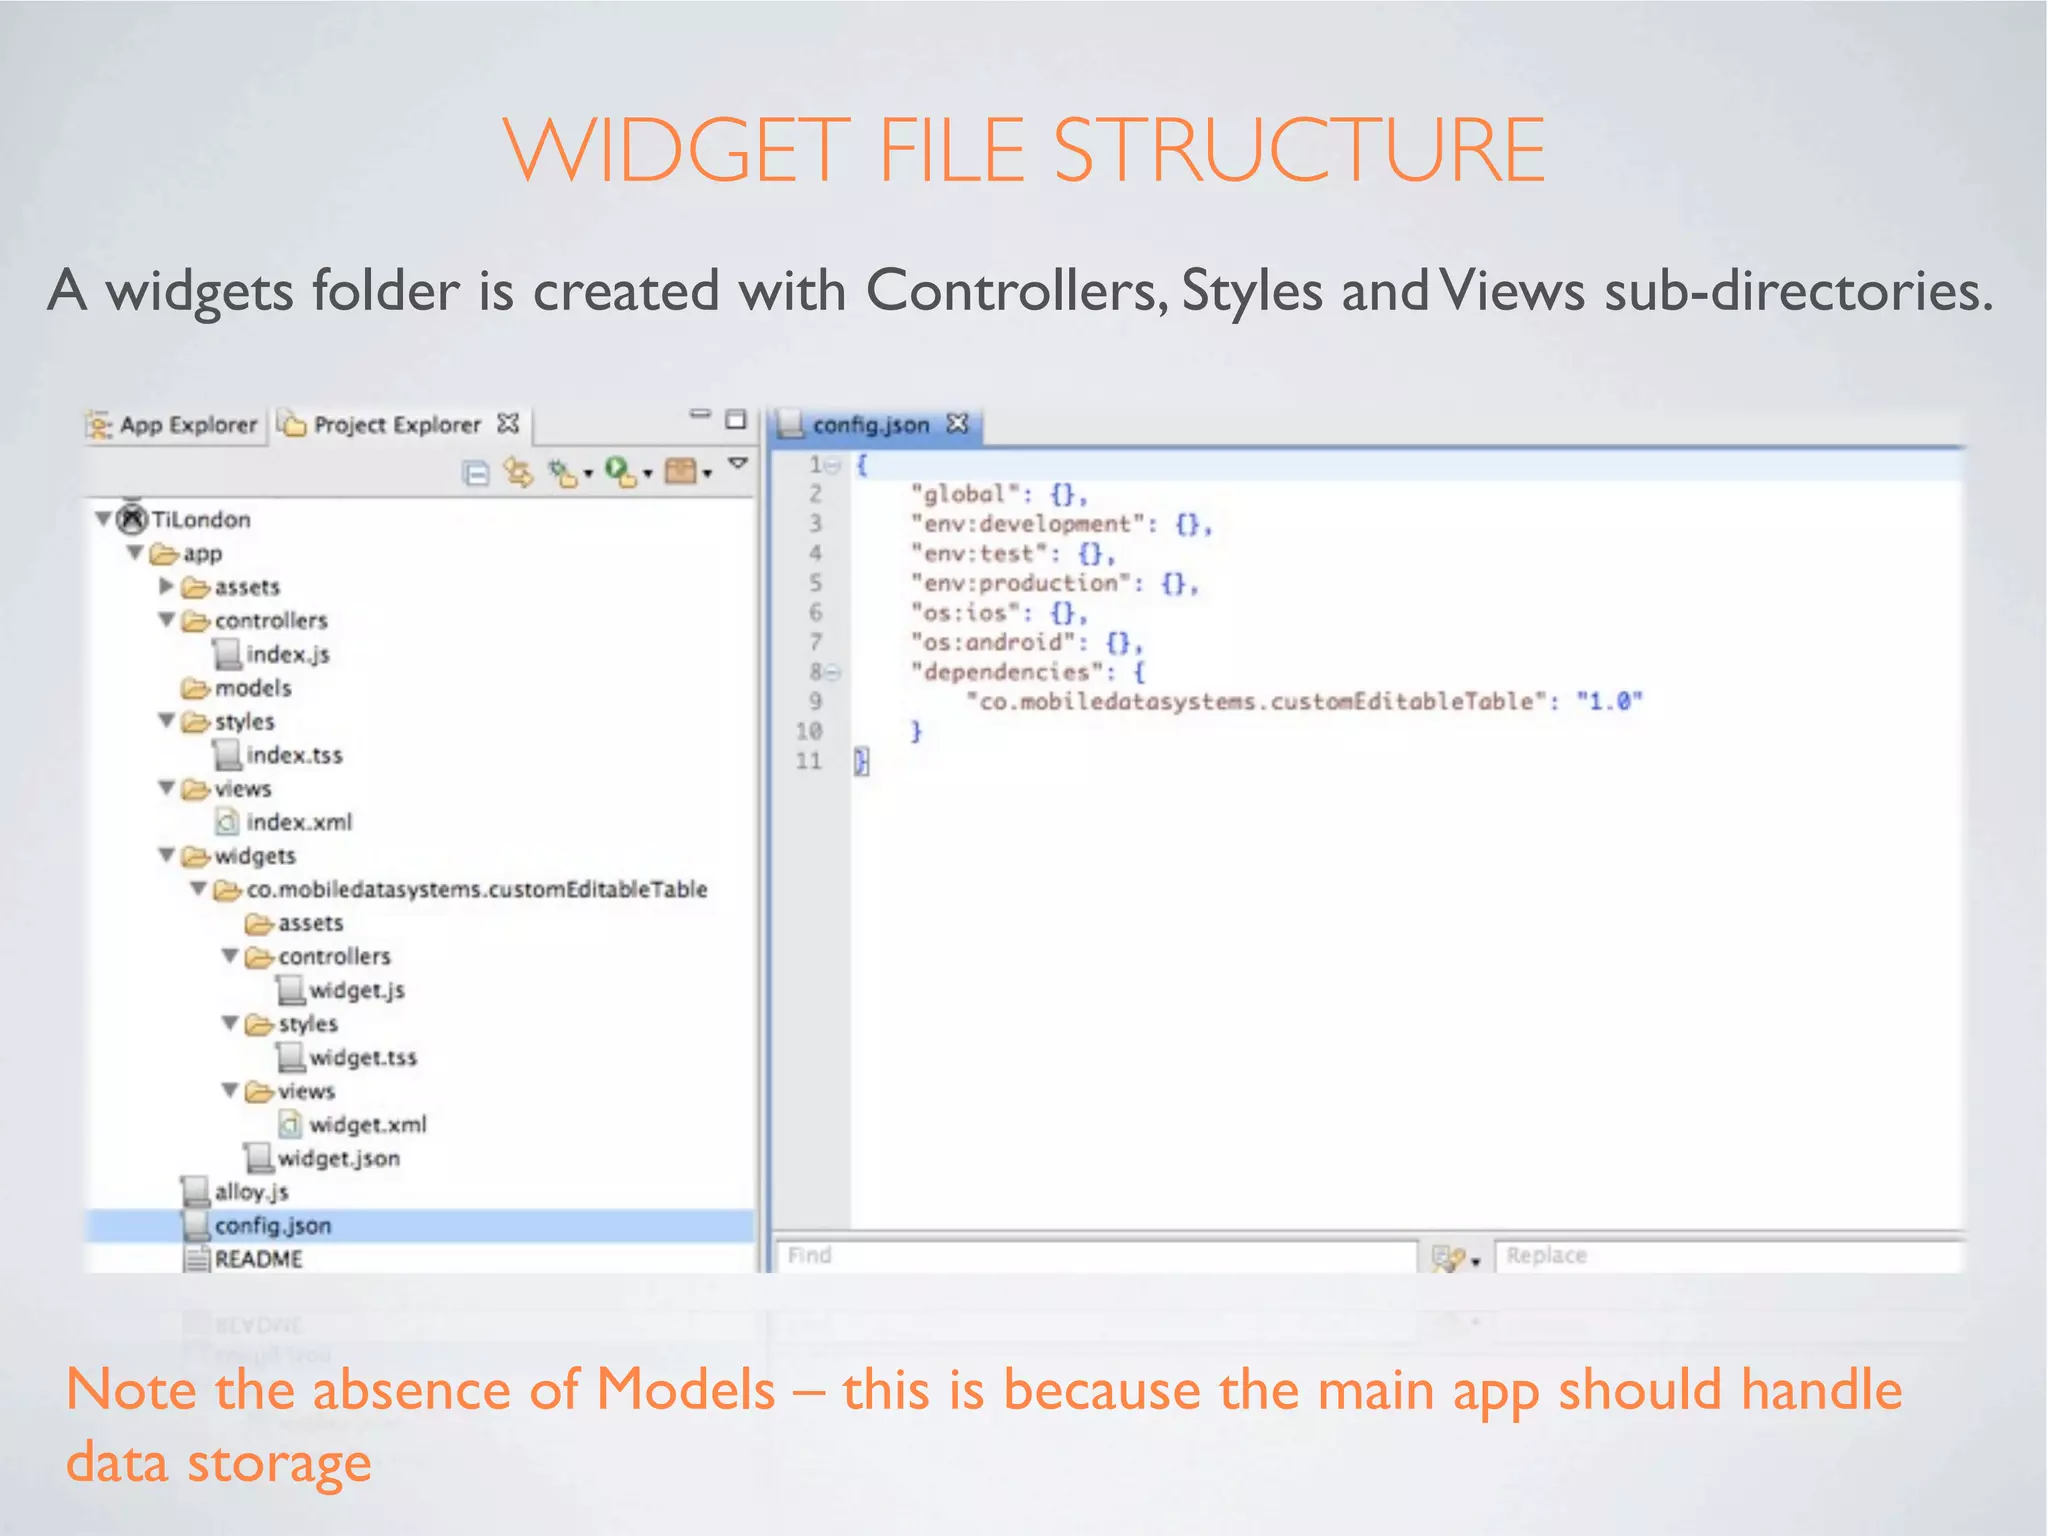Collapse the app styles folder
Screen dimensions: 2048x1536
tap(167, 721)
